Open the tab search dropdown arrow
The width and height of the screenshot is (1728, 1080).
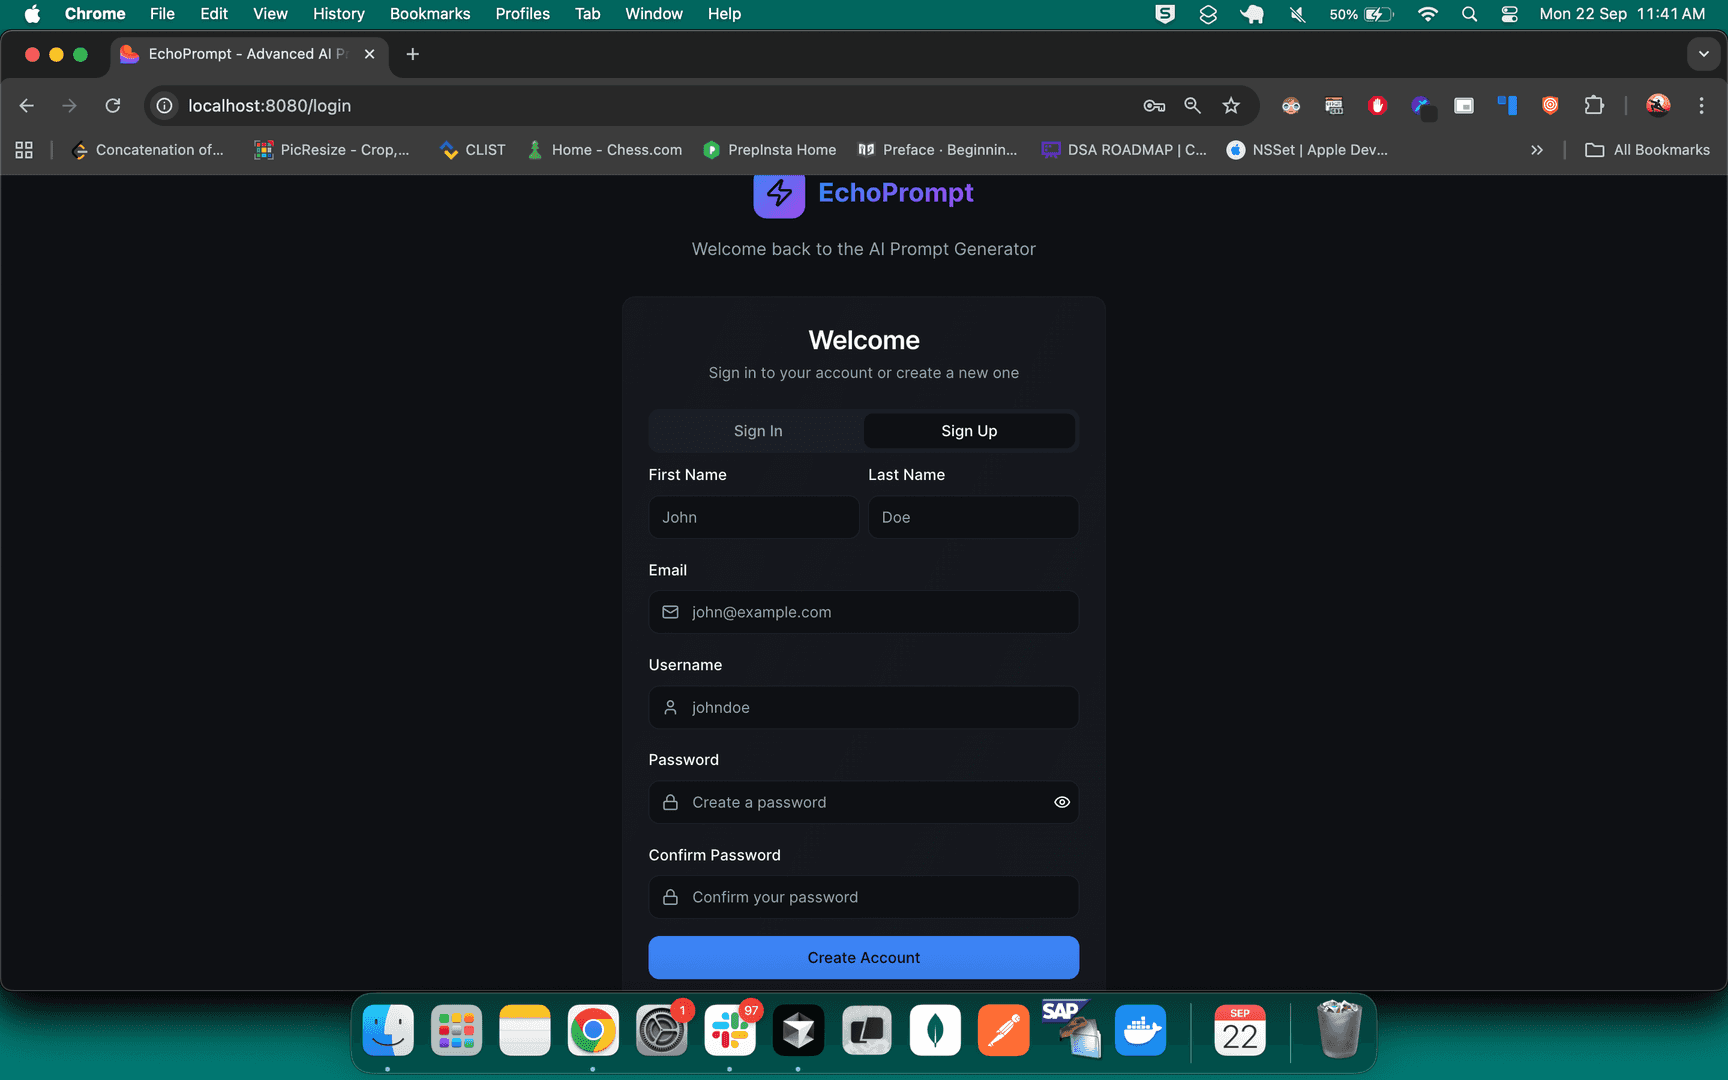click(1703, 54)
